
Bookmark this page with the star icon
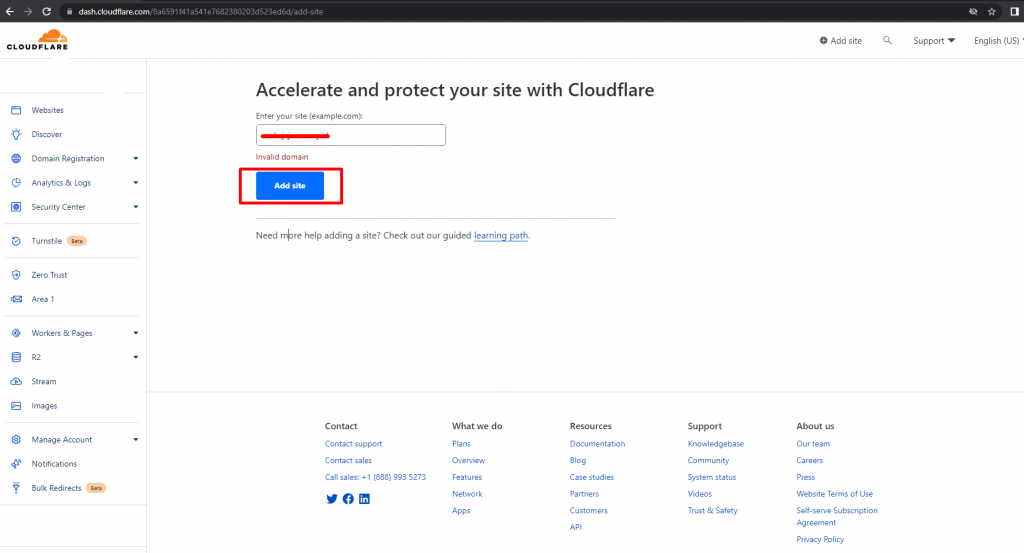991,11
